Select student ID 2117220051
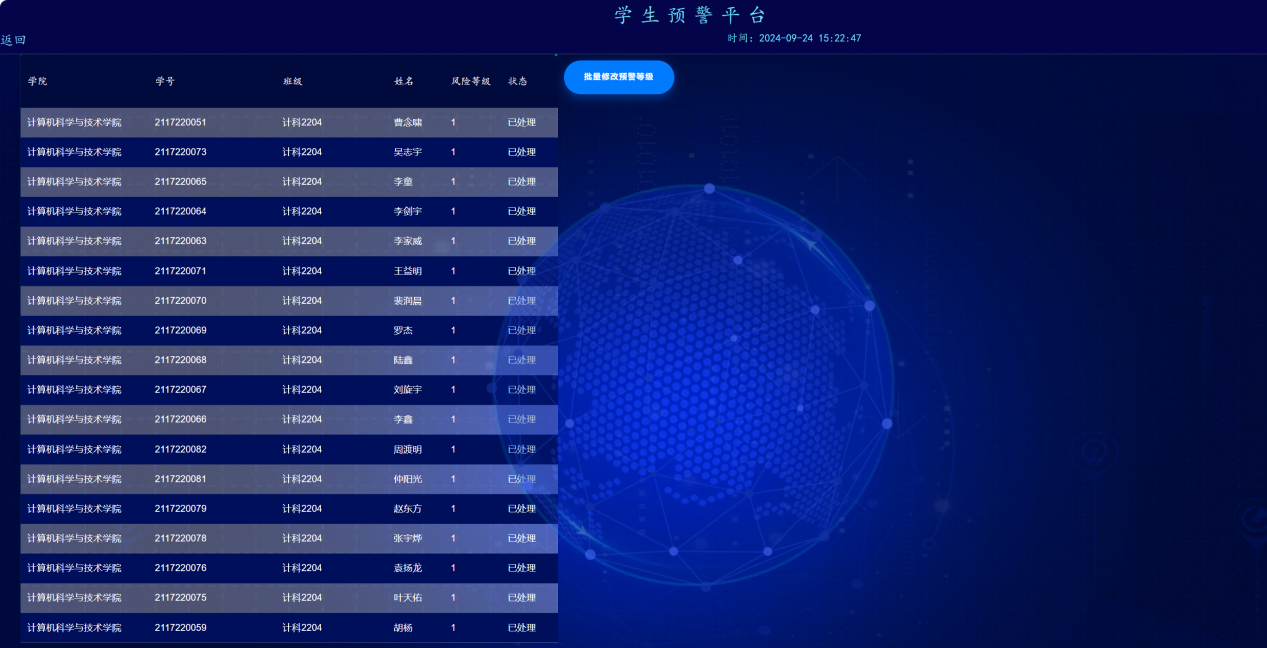The width and height of the screenshot is (1267, 648). coord(180,123)
